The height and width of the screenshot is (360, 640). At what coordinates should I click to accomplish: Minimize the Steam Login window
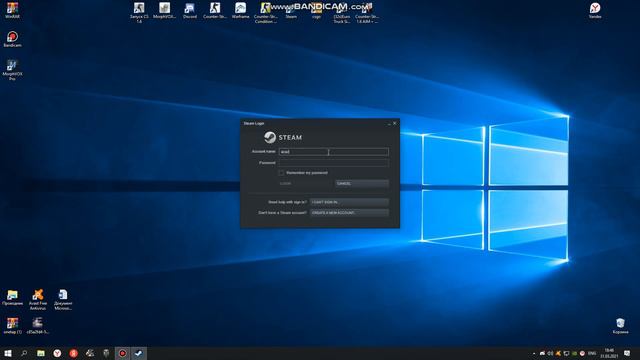[389, 123]
